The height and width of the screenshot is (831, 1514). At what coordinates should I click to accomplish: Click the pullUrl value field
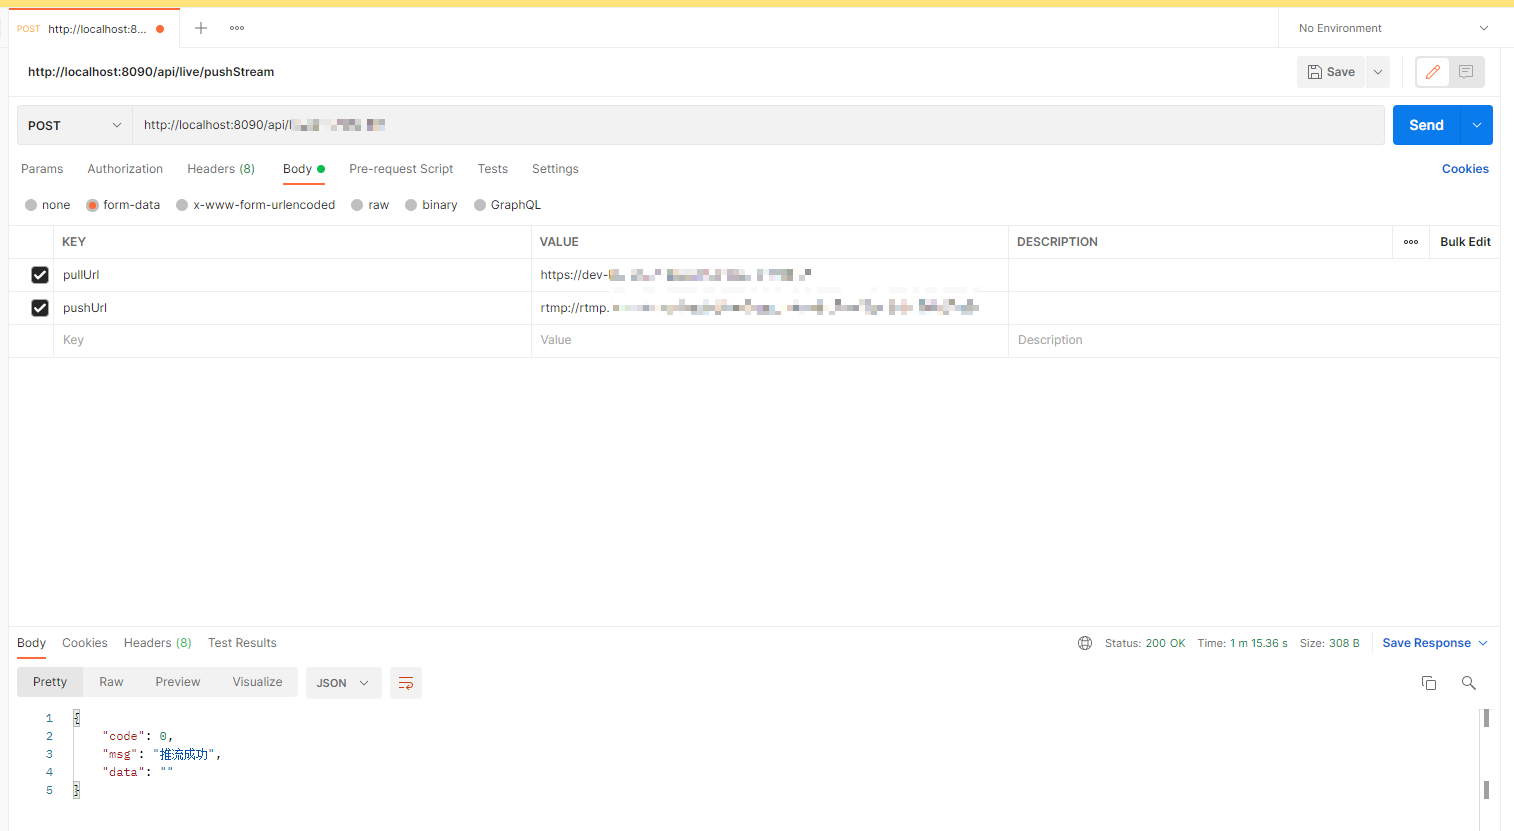pyautogui.click(x=770, y=275)
